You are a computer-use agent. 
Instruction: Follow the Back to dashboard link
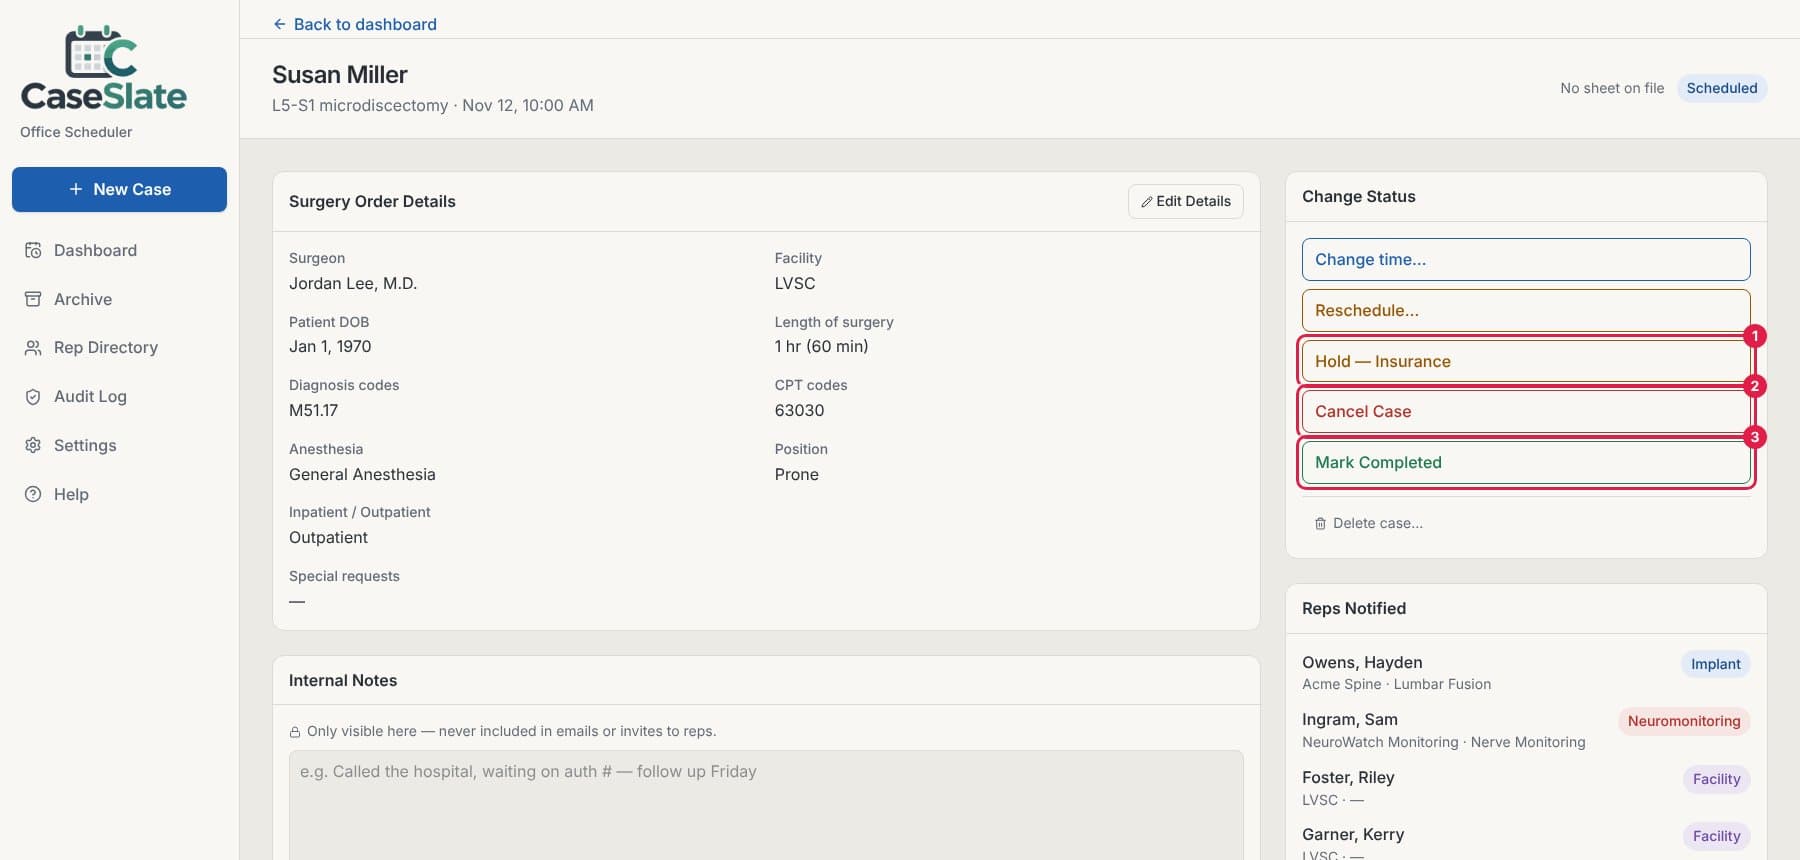pyautogui.click(x=355, y=24)
